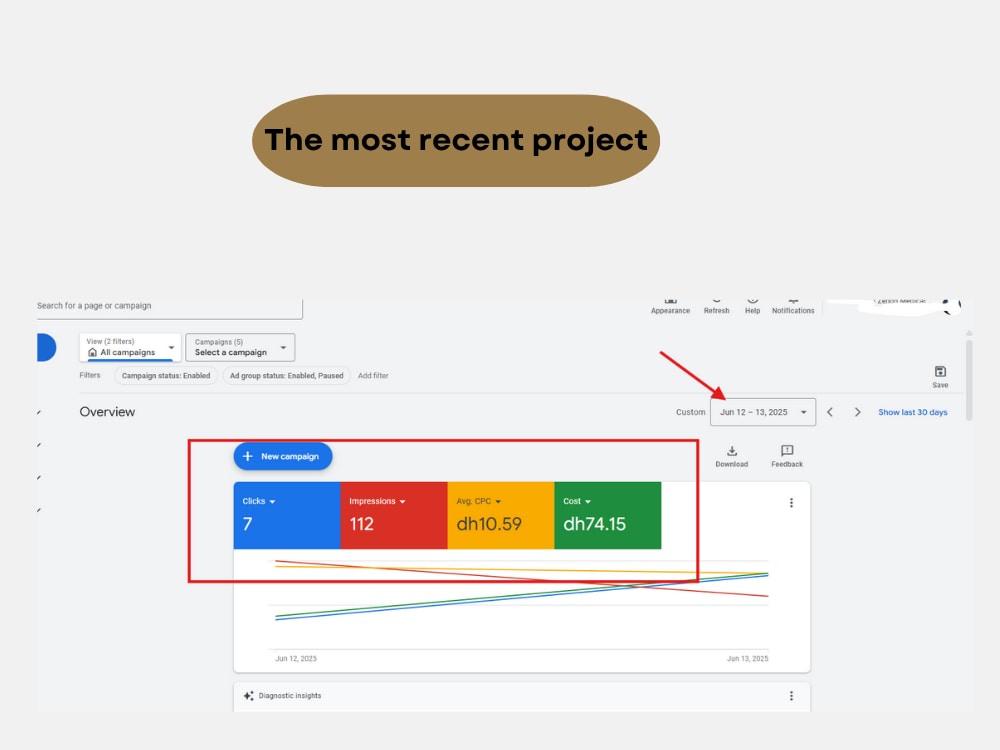View Notifications bell
This screenshot has height=750, width=1000.
pyautogui.click(x=793, y=306)
